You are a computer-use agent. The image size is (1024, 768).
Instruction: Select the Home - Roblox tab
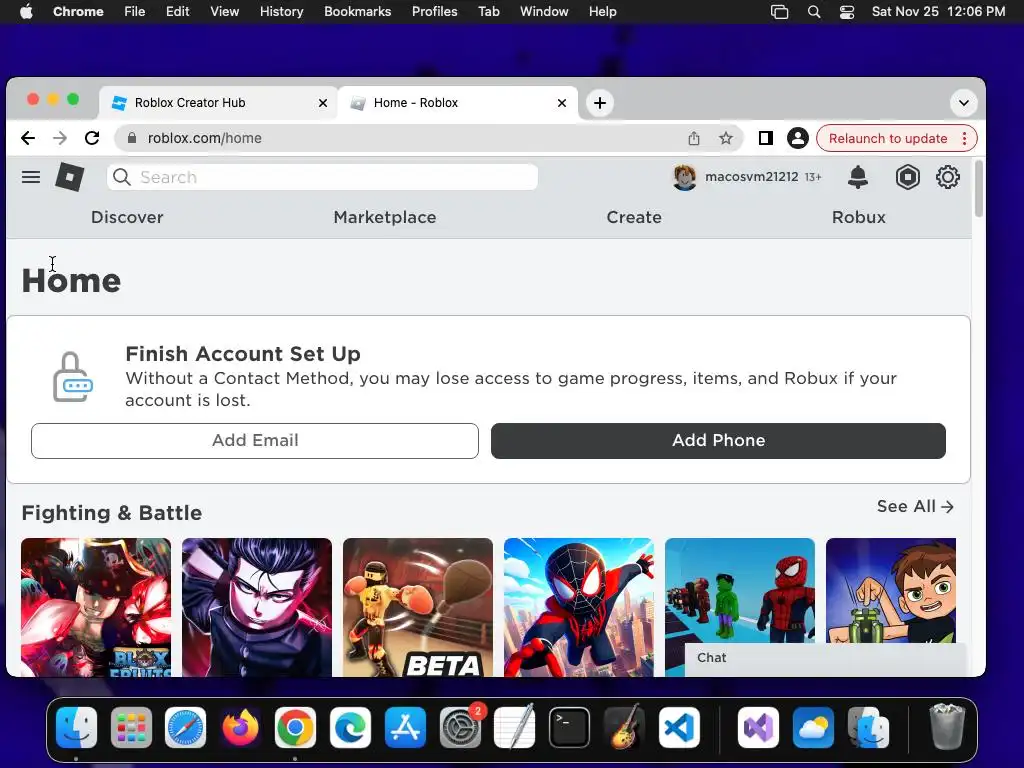point(458,103)
